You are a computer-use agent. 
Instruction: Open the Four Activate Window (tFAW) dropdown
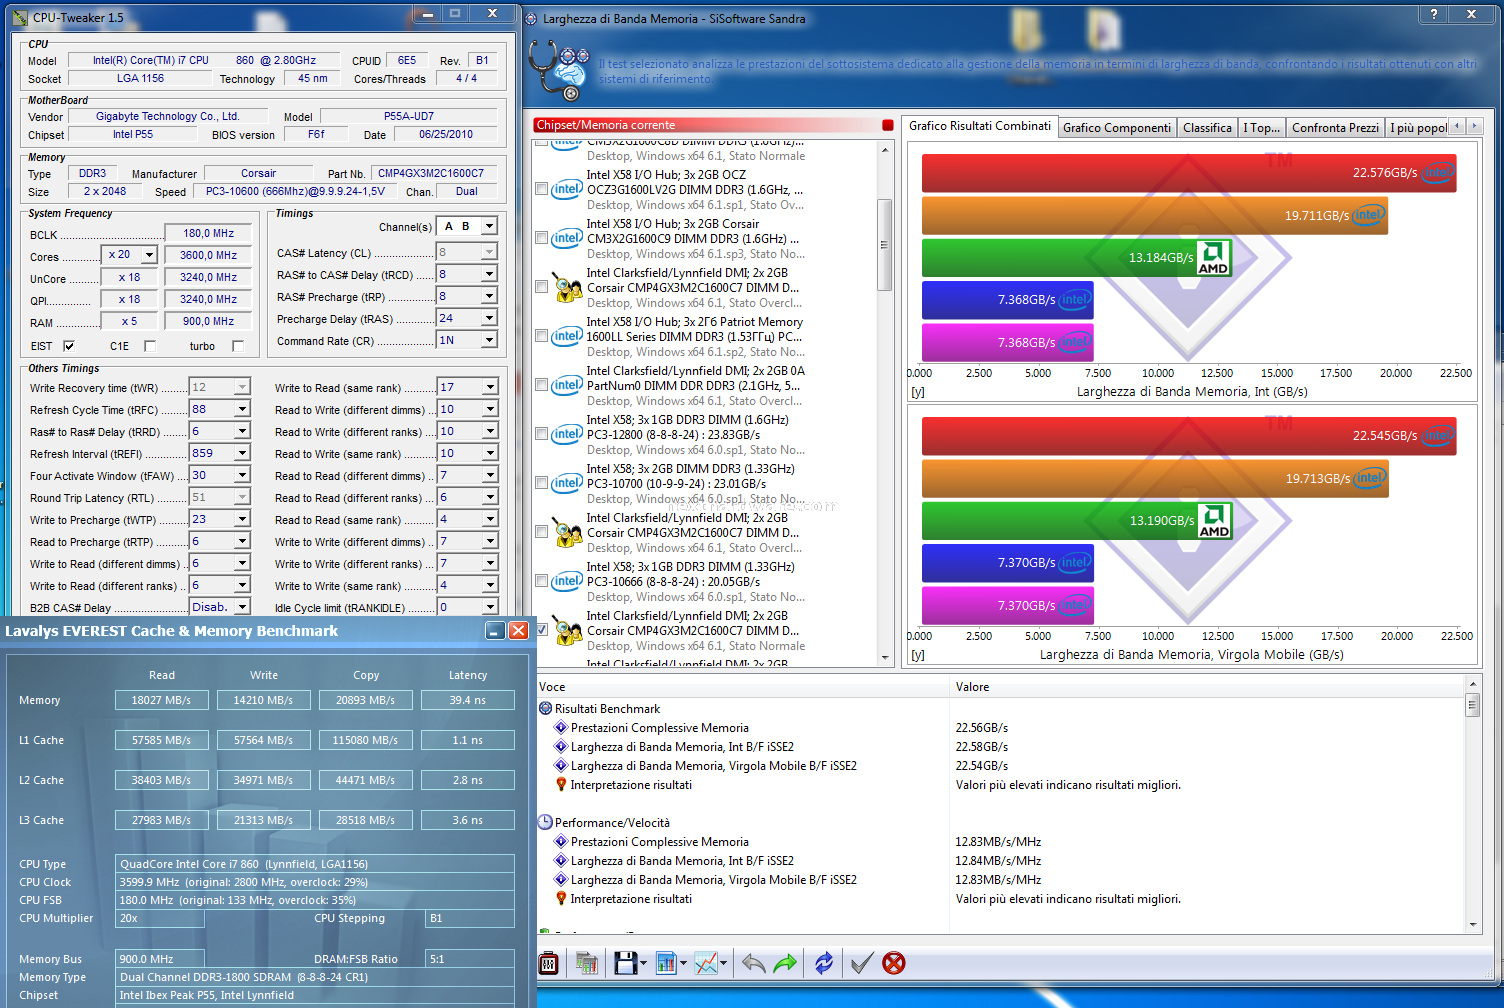[242, 475]
